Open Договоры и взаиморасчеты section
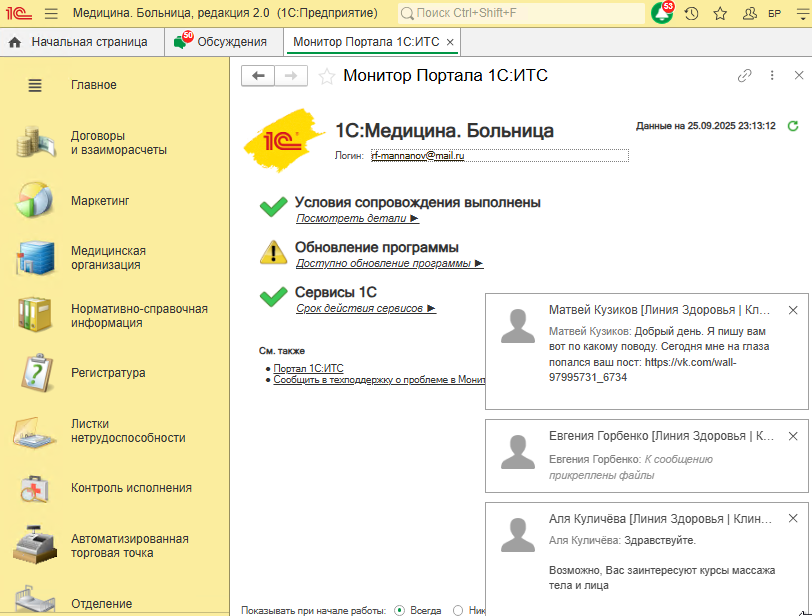Image resolution: width=812 pixels, height=616 pixels. (x=118, y=143)
